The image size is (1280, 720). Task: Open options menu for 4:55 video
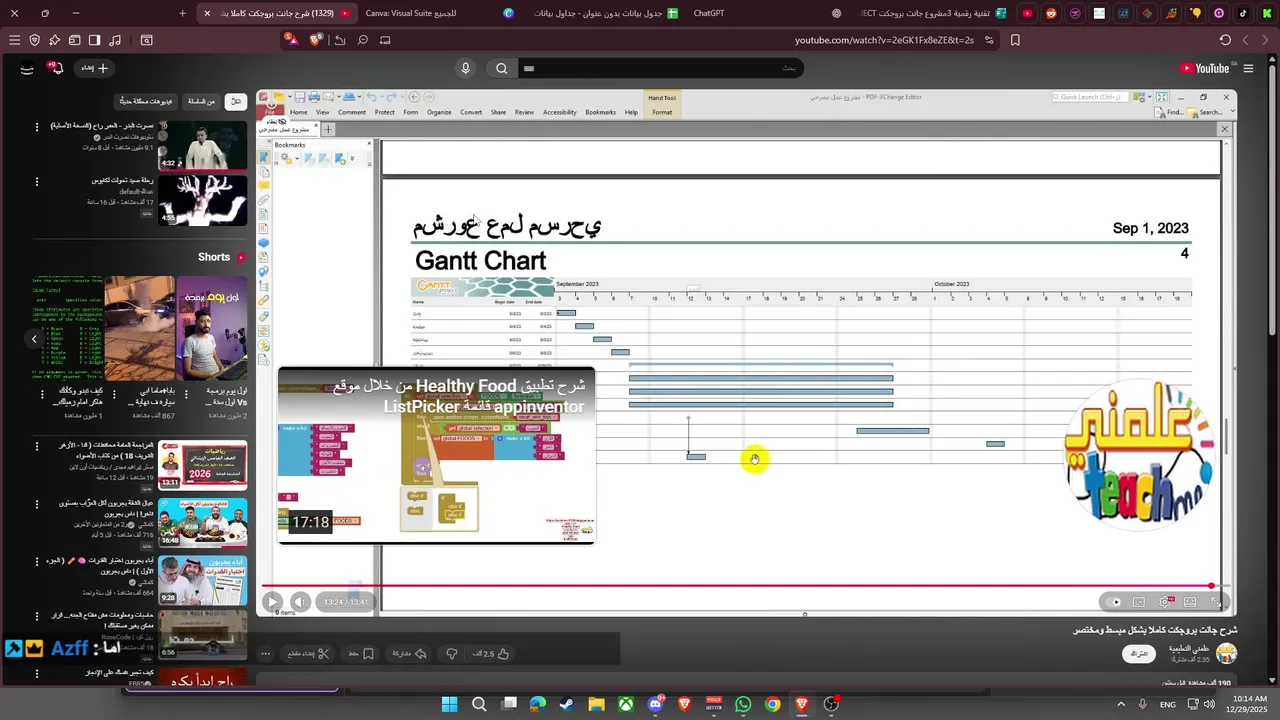37,182
